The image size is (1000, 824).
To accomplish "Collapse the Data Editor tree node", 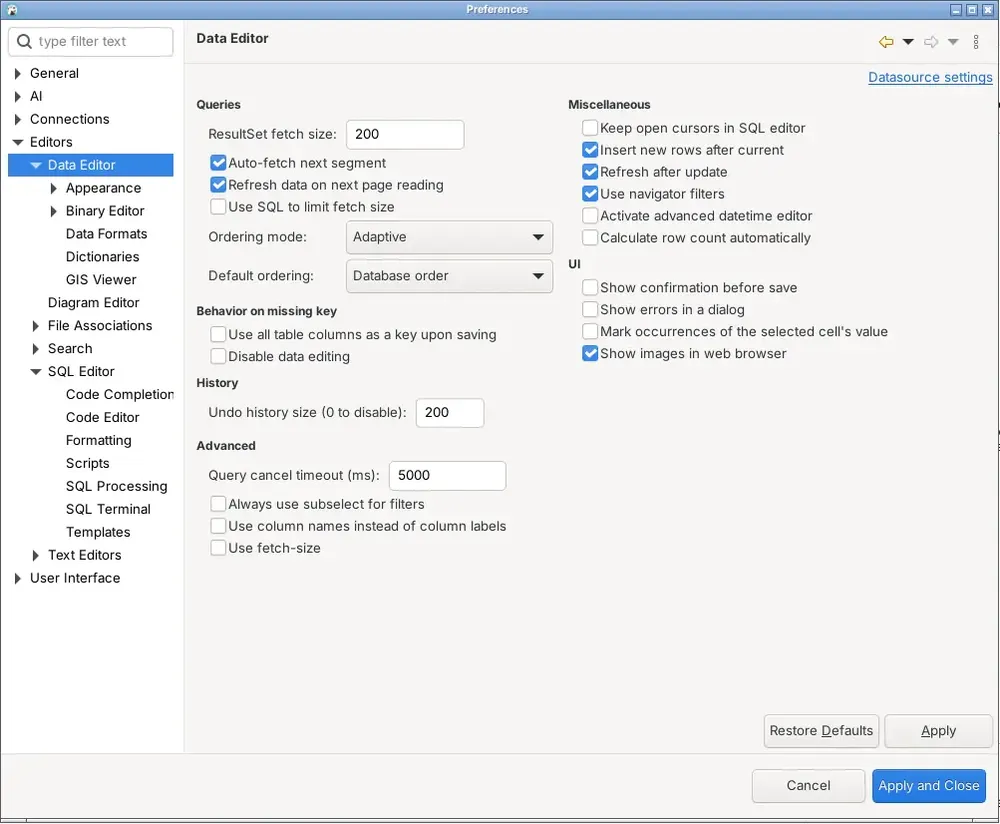I will tap(36, 165).
